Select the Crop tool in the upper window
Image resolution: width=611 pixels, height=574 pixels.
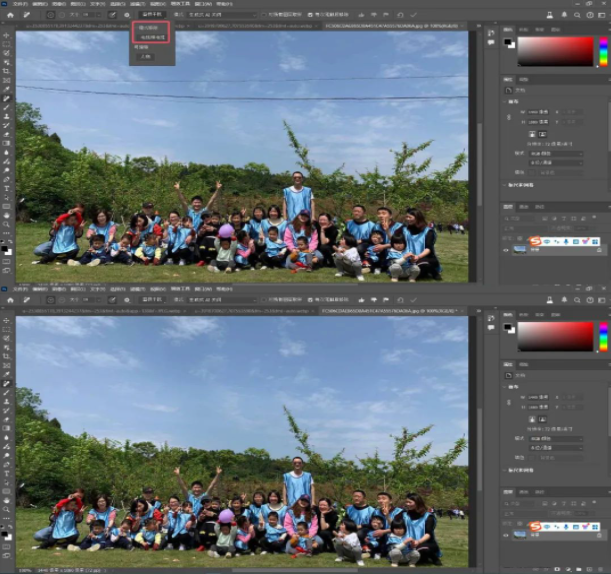click(x=7, y=71)
